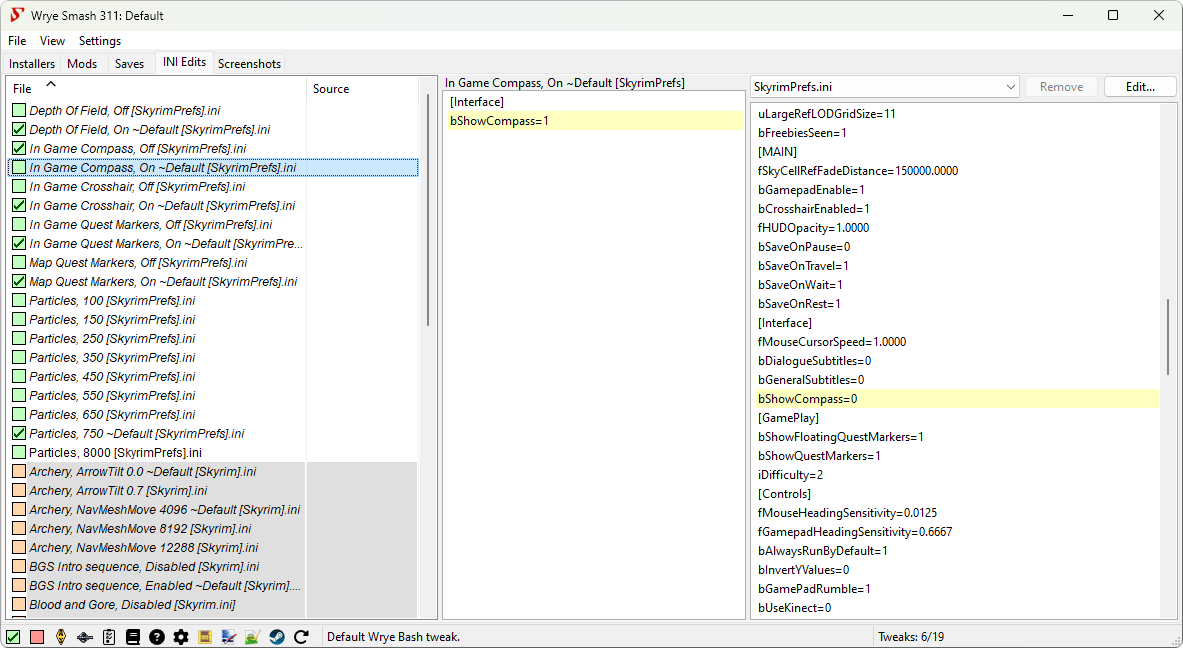The image size is (1183, 648).
Task: Click uLargeRefLODGridSize=11 line
Action: point(826,114)
